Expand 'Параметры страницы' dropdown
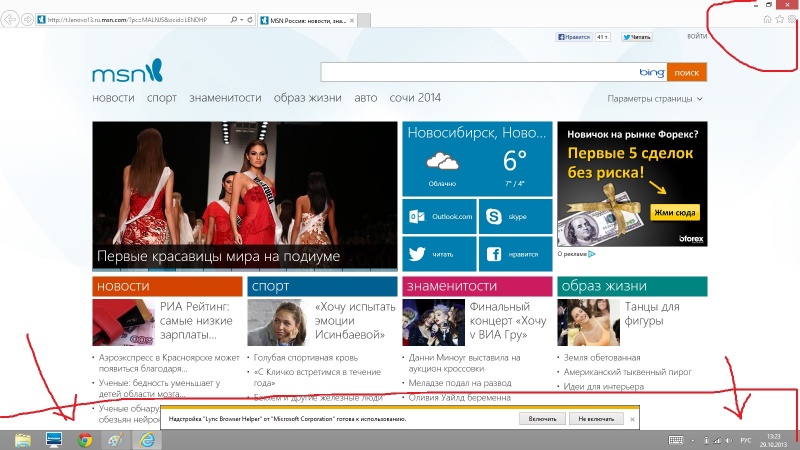 tap(655, 98)
